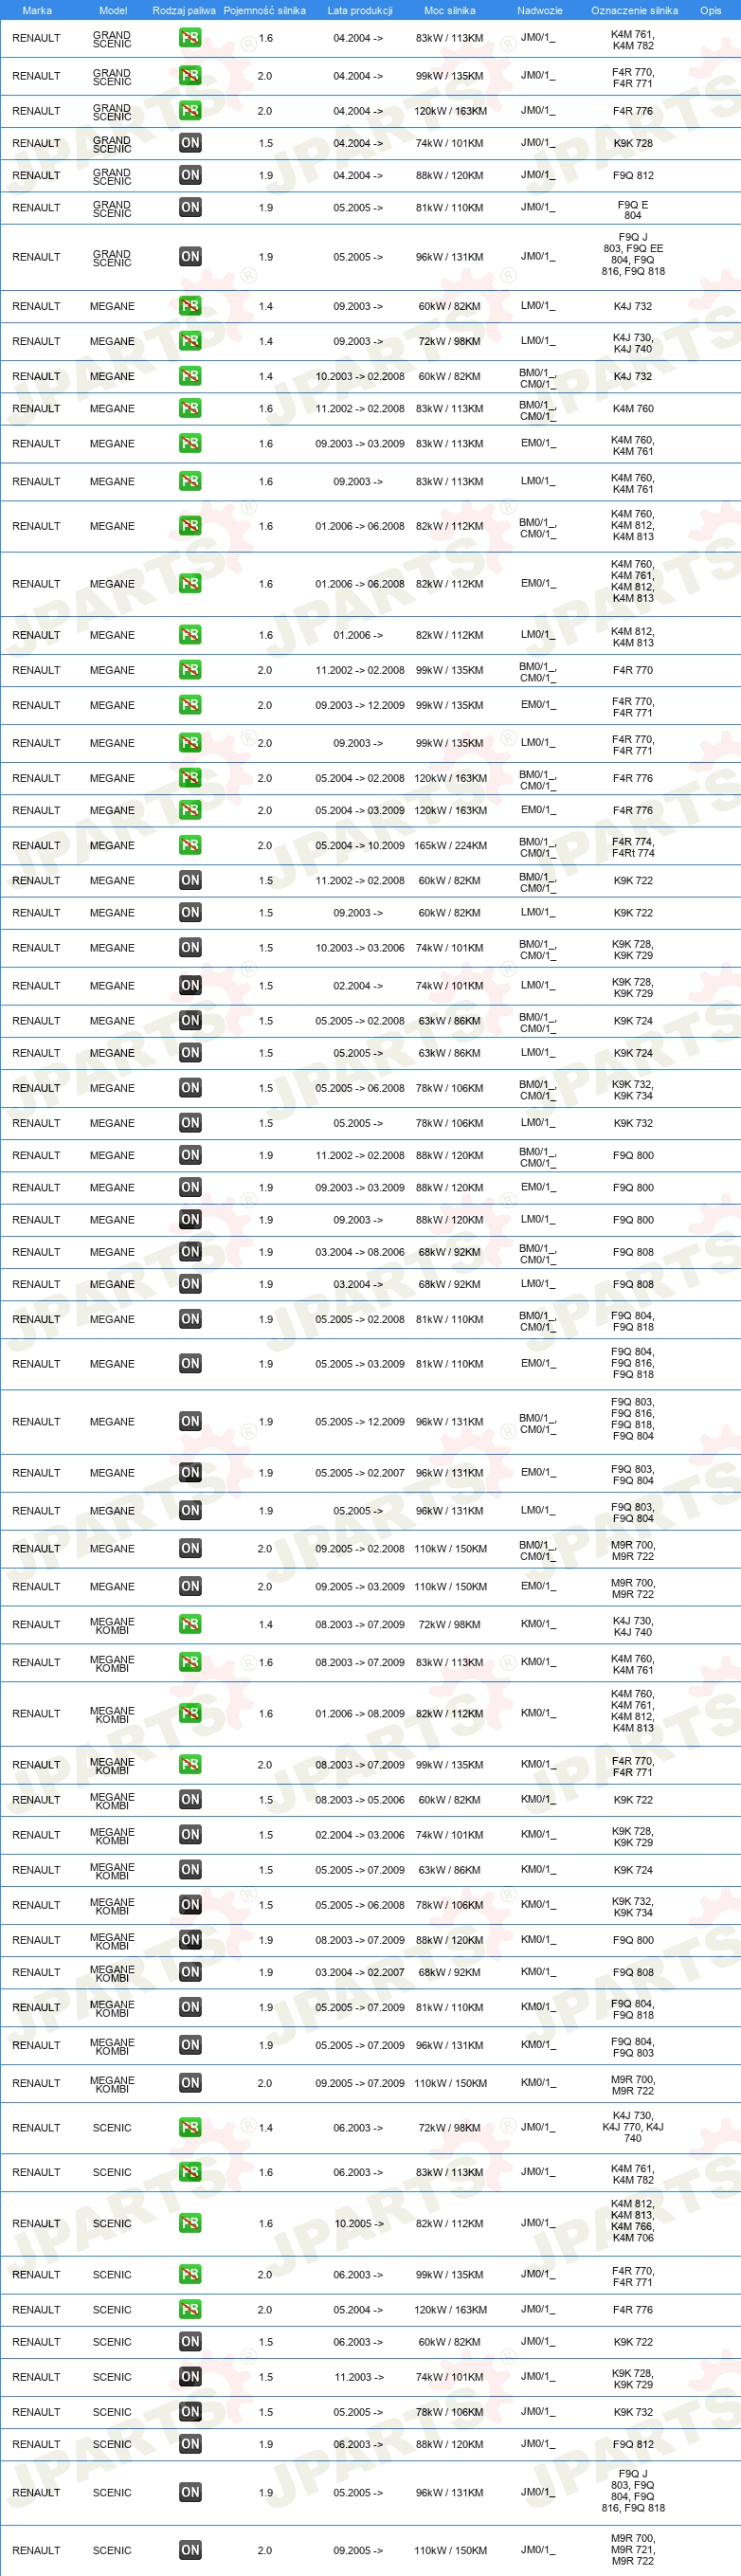The height and width of the screenshot is (2576, 741).
Task: Click ON icon in SCENIC M9R 721 row
Action: click(190, 2550)
